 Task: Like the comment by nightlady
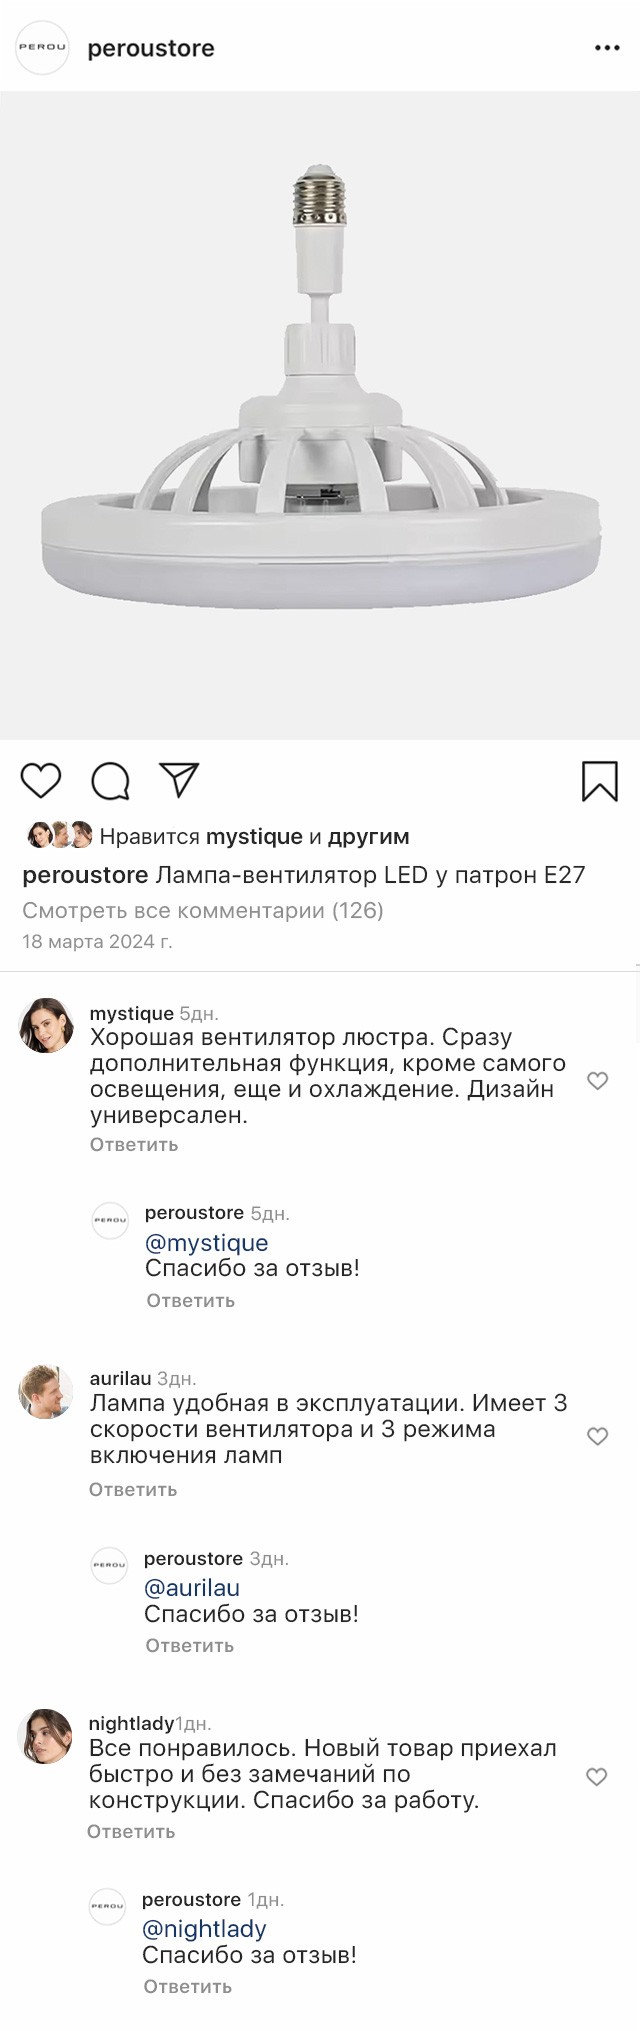596,1776
